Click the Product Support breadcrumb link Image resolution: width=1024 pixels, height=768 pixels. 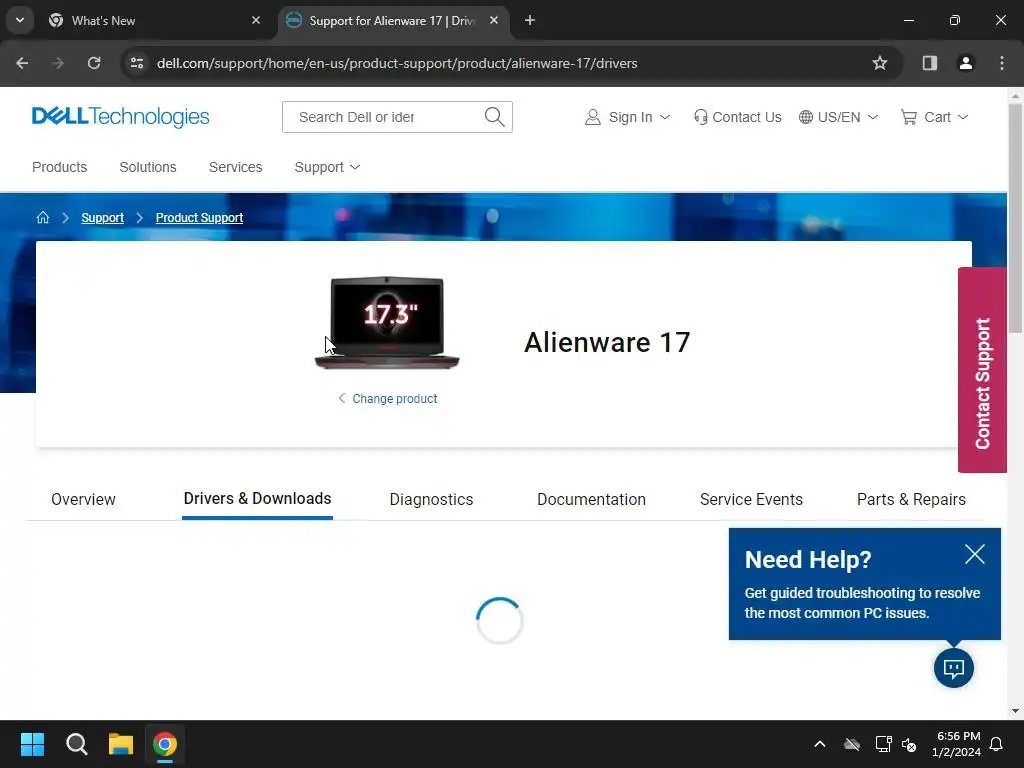(x=199, y=217)
